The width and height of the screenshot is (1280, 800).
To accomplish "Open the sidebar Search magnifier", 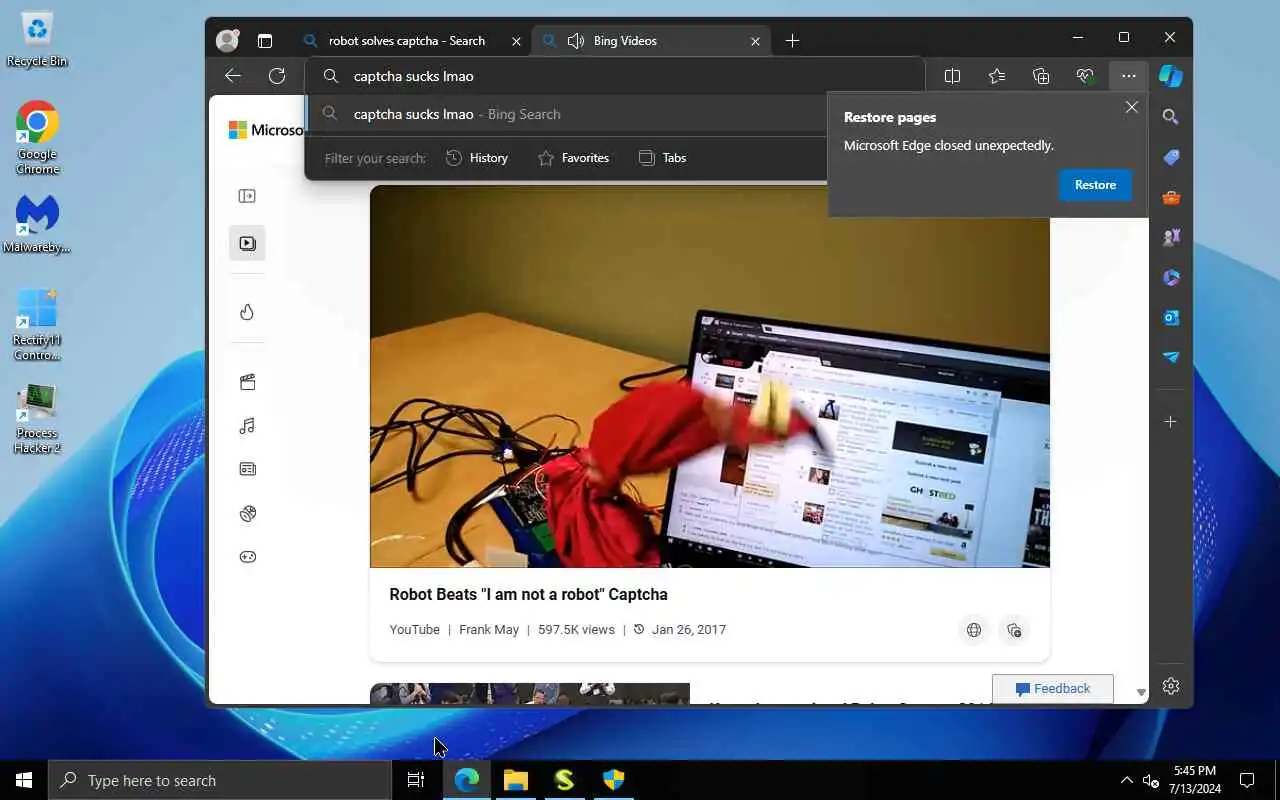I will tap(1171, 117).
